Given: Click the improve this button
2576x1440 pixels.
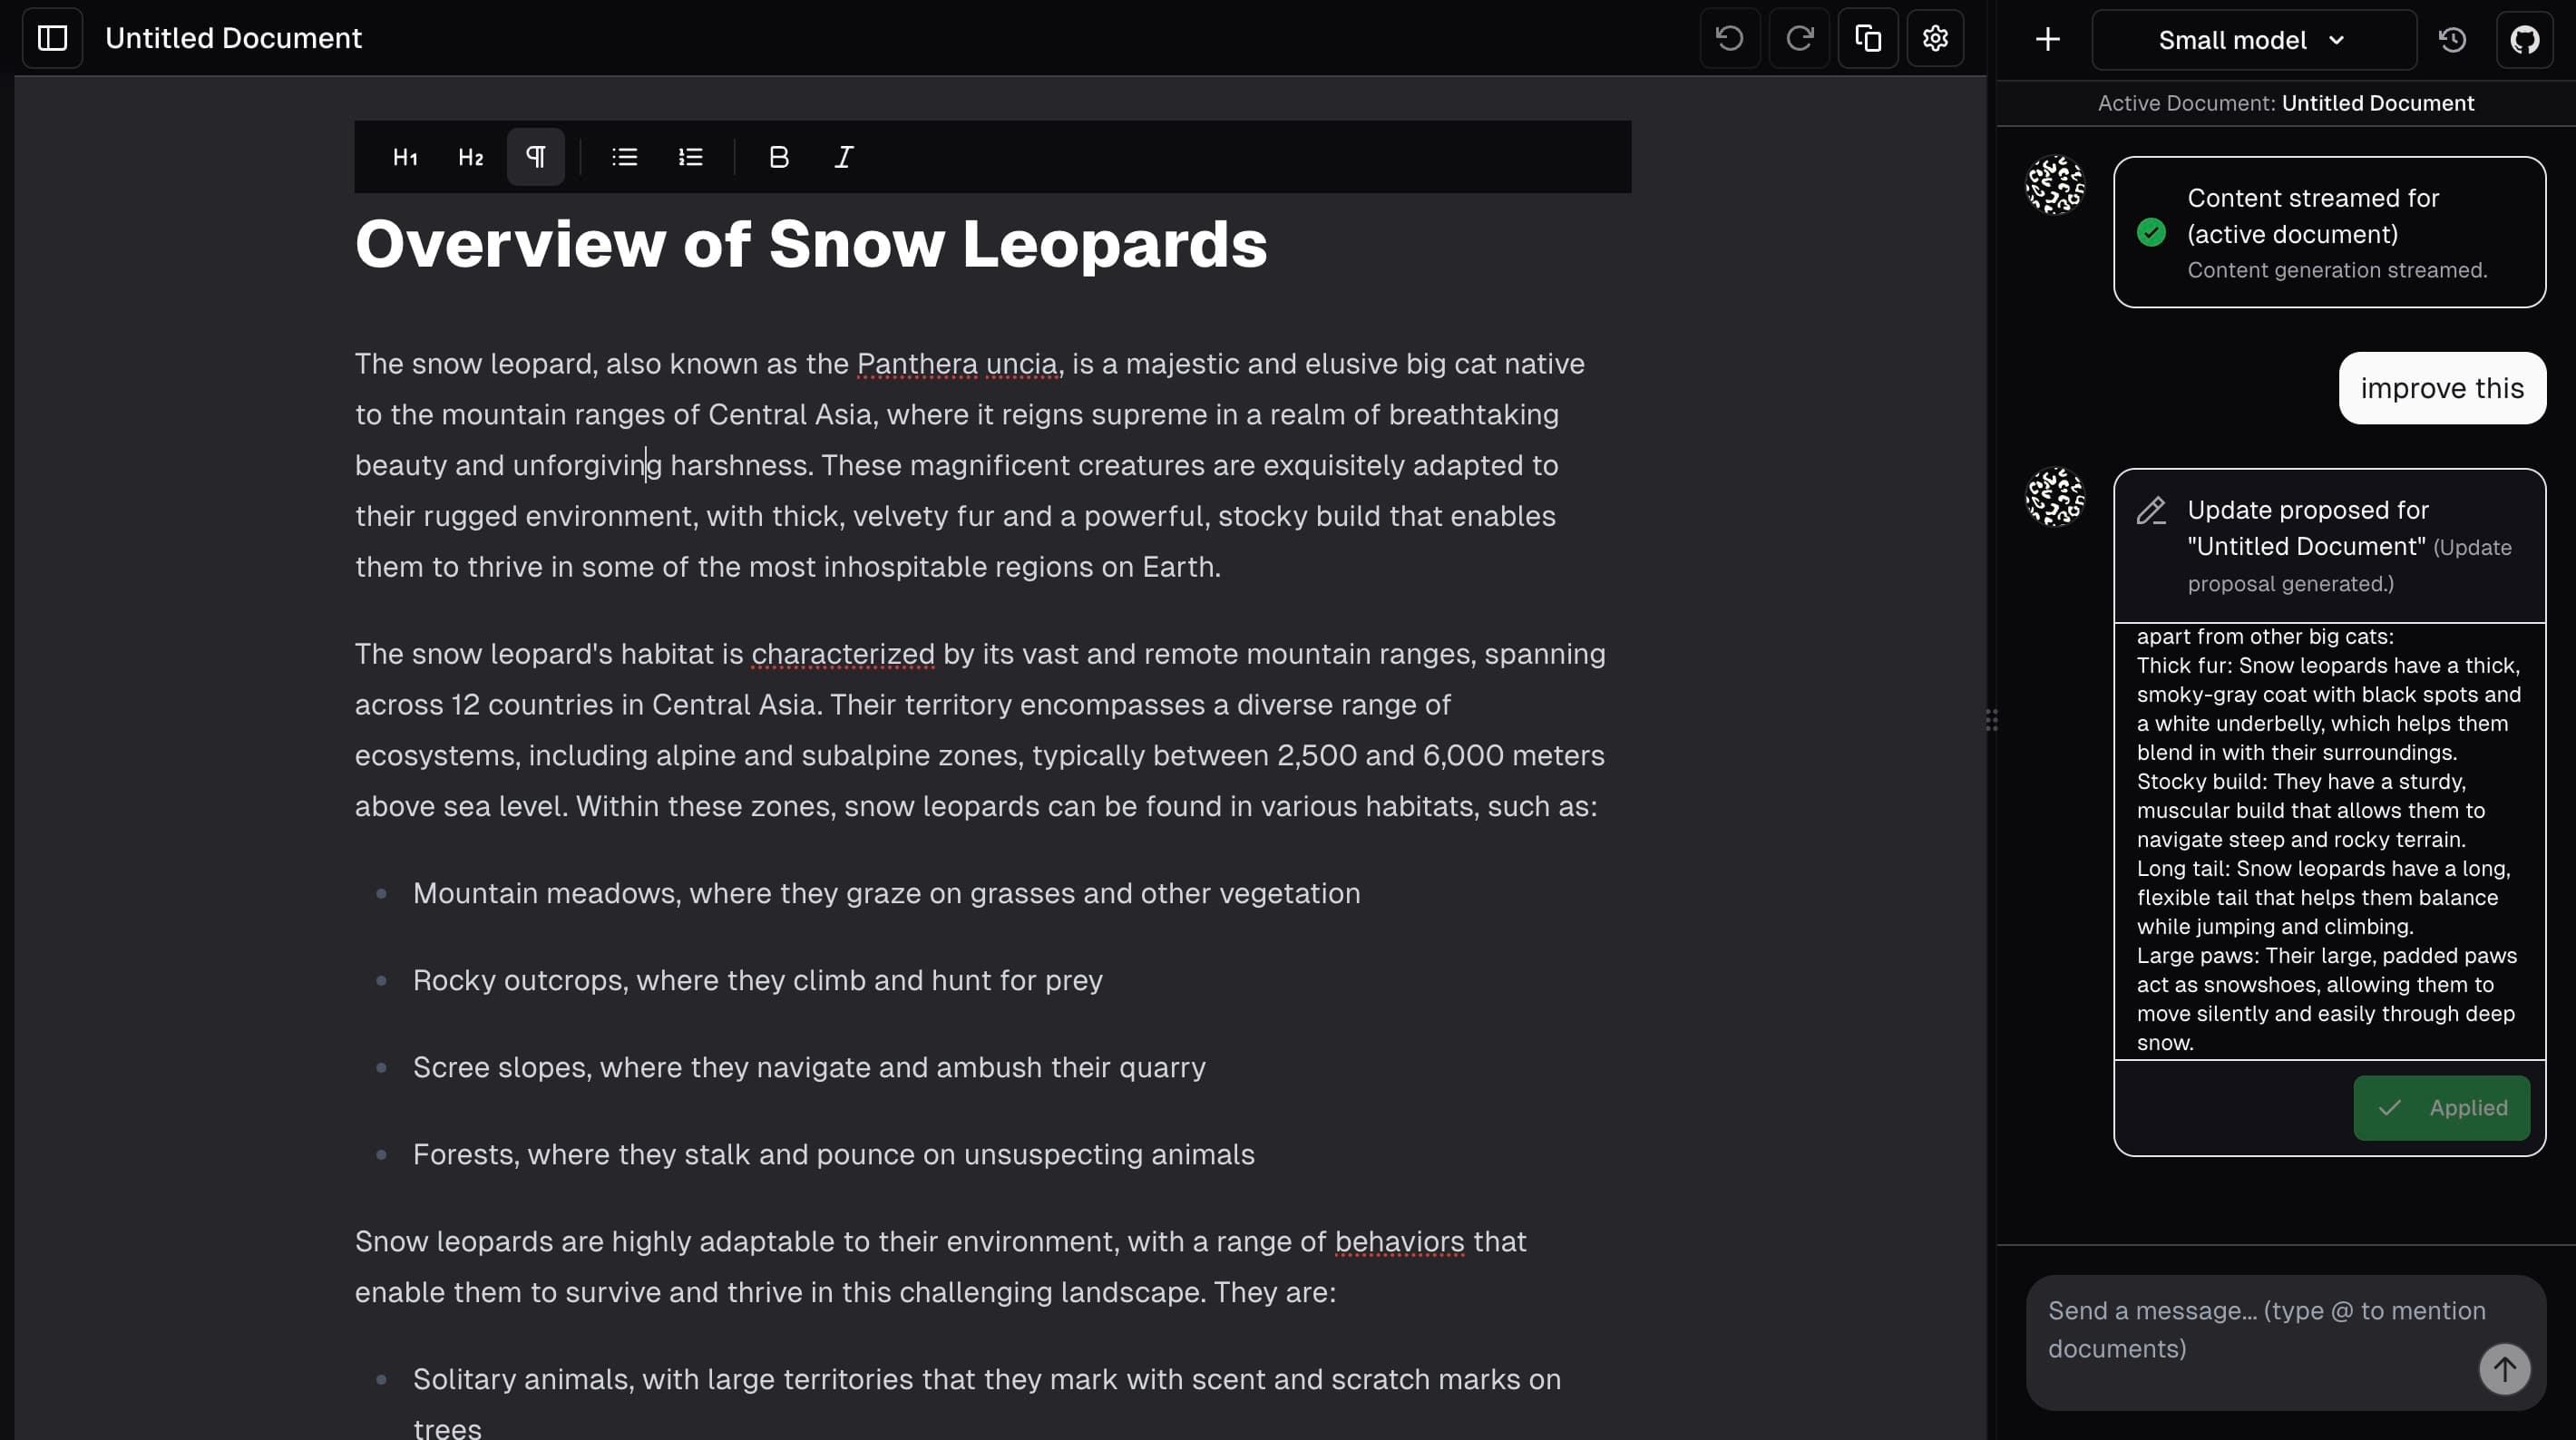Looking at the screenshot, I should point(2442,388).
